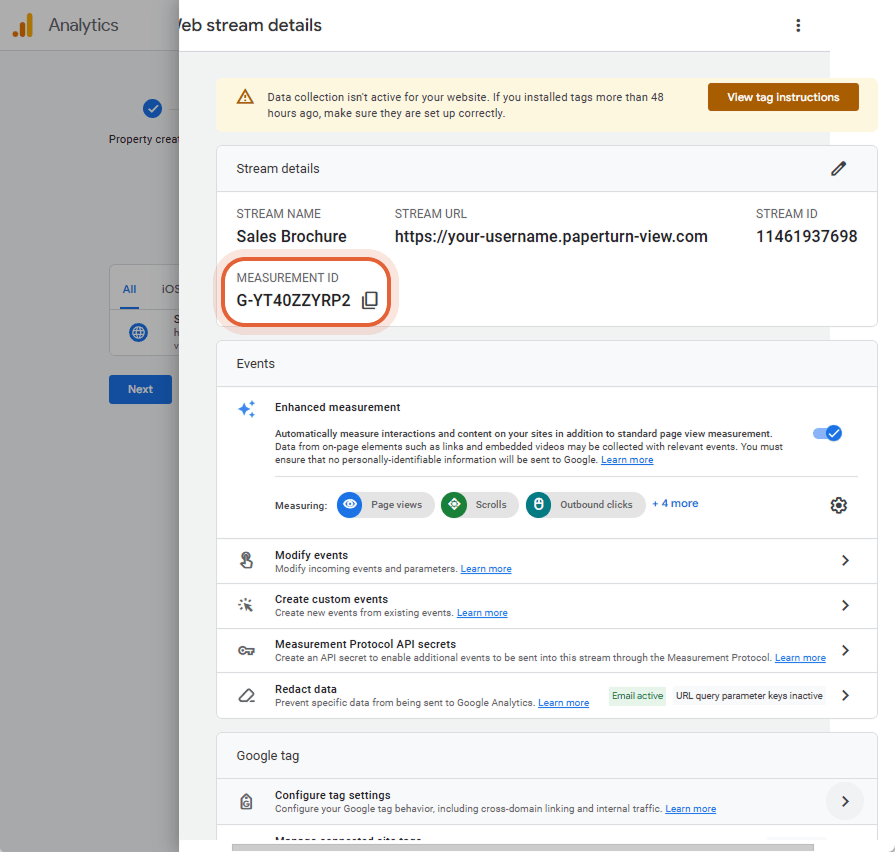Switch to the All platforms tab

(130, 289)
